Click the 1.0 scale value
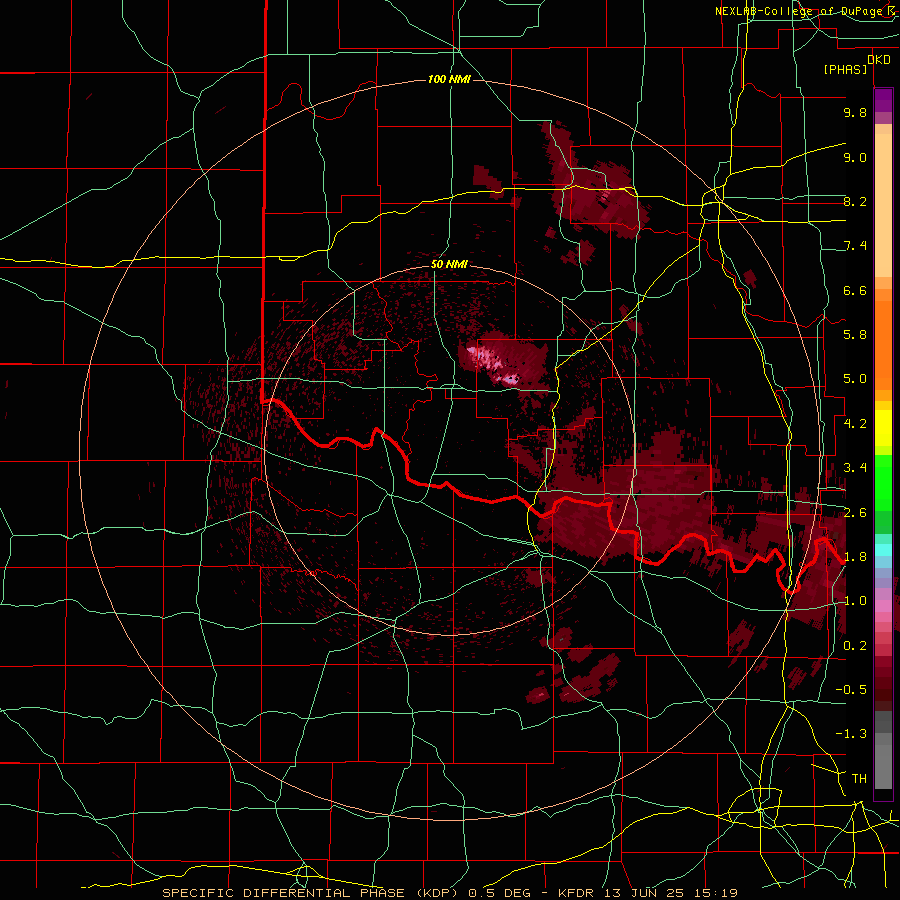 (855, 601)
